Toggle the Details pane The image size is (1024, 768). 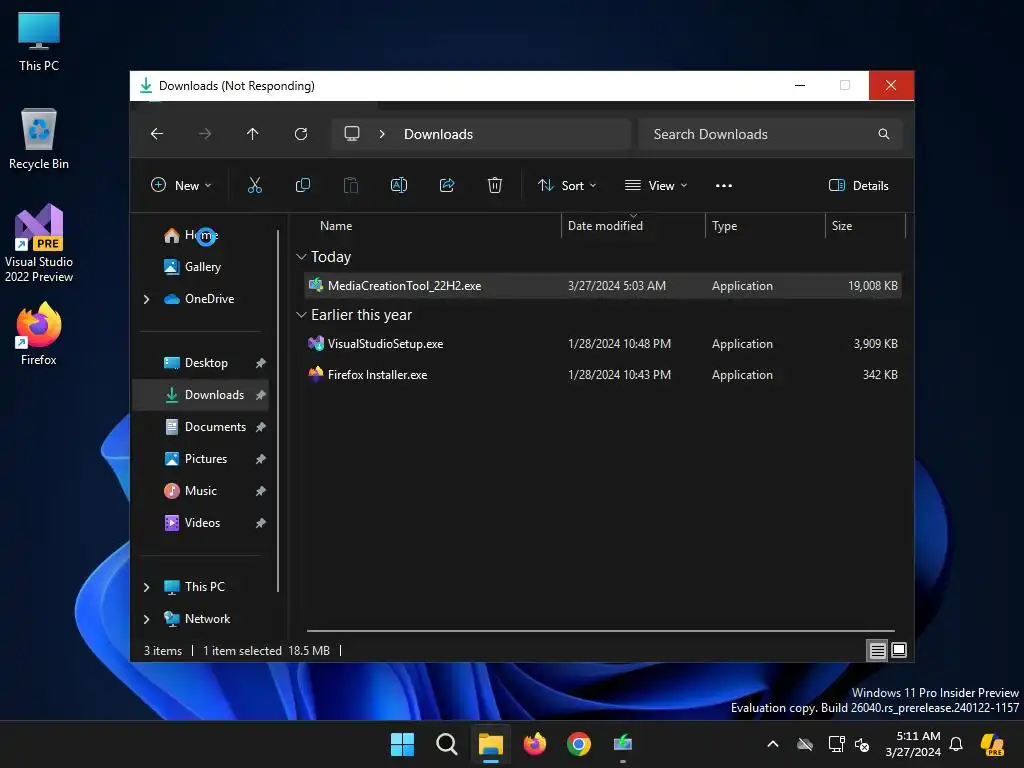pos(858,185)
